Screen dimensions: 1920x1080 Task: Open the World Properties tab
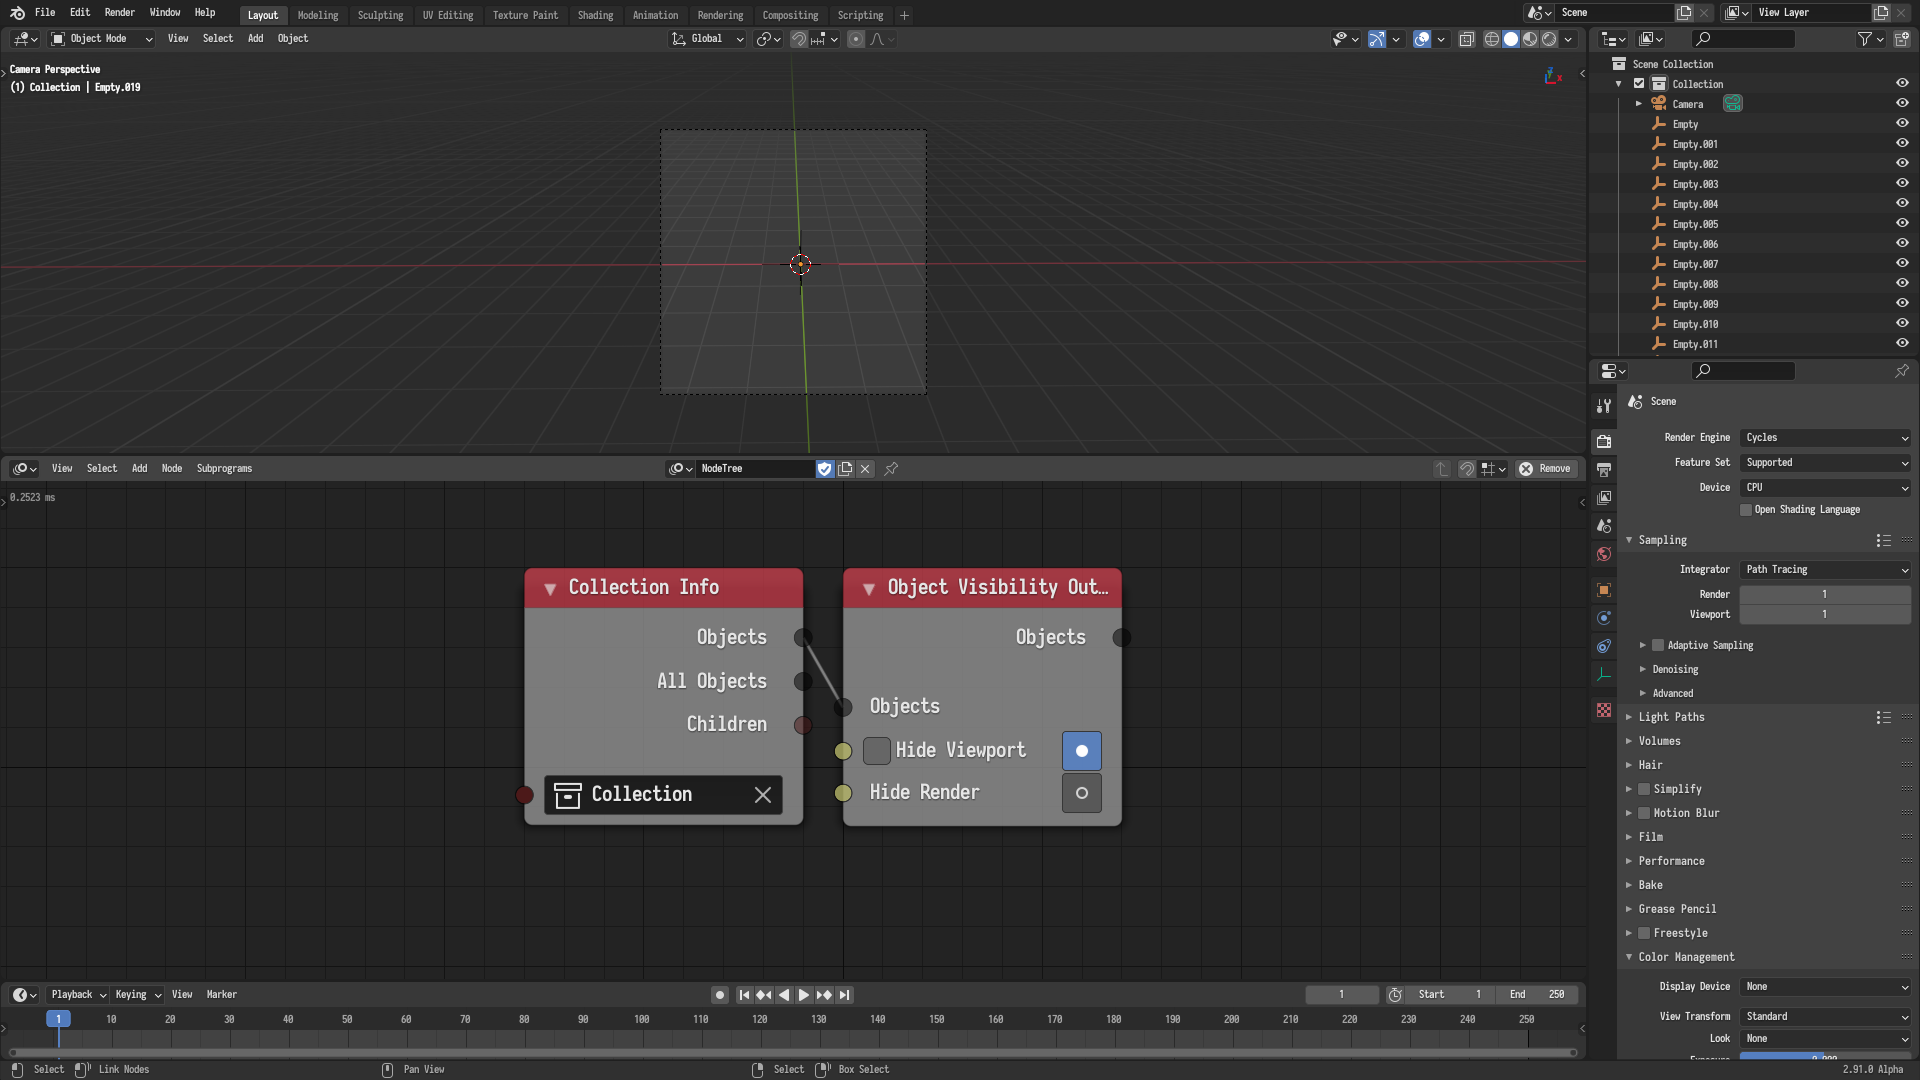pos(1604,554)
